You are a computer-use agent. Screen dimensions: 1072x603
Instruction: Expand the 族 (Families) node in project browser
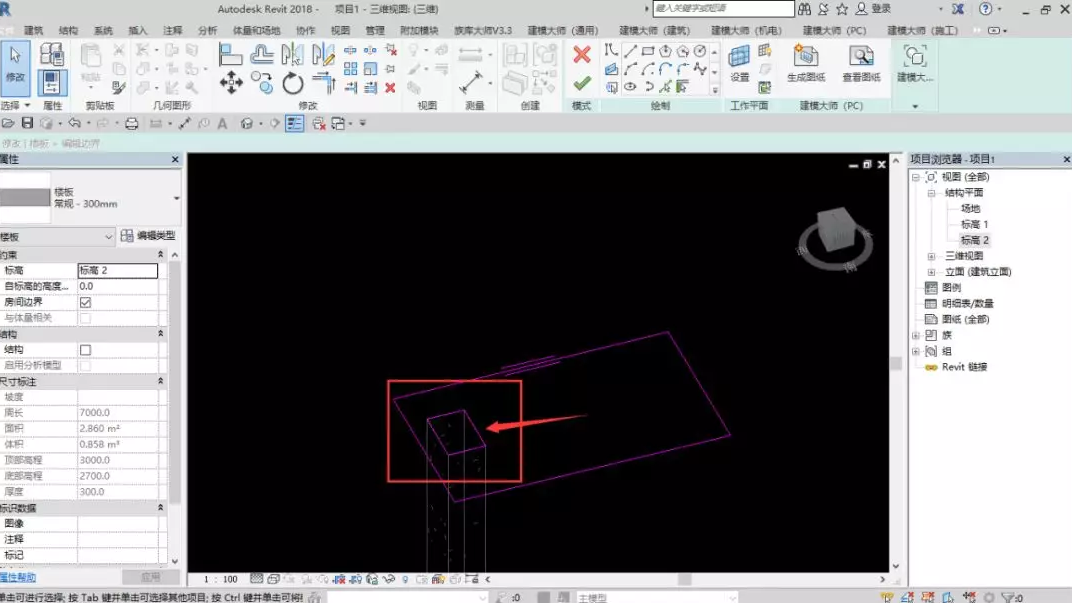pyautogui.click(x=916, y=336)
